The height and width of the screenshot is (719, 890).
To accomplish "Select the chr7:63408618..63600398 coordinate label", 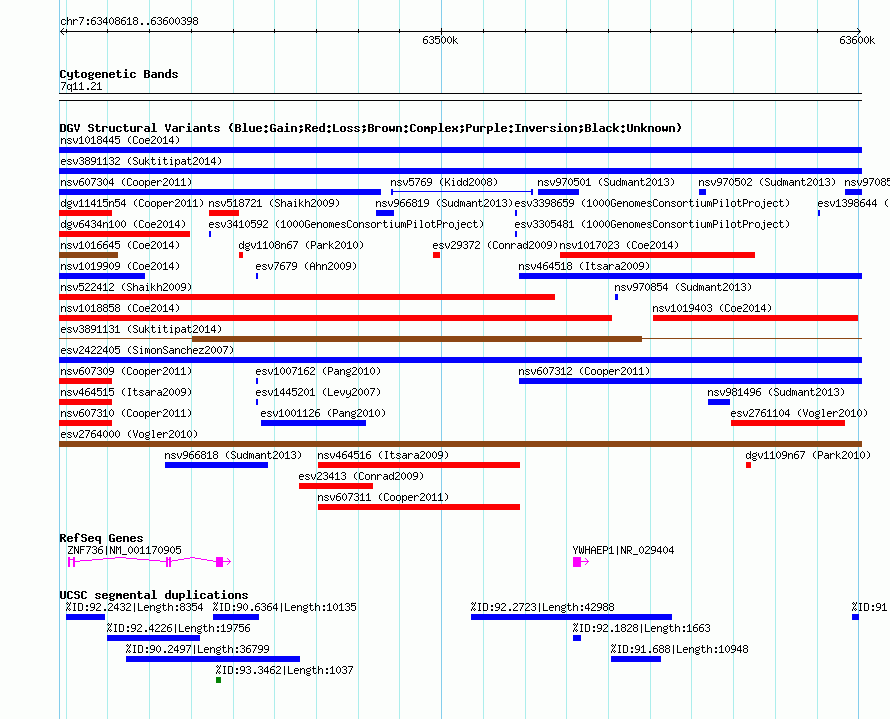I will tap(129, 22).
